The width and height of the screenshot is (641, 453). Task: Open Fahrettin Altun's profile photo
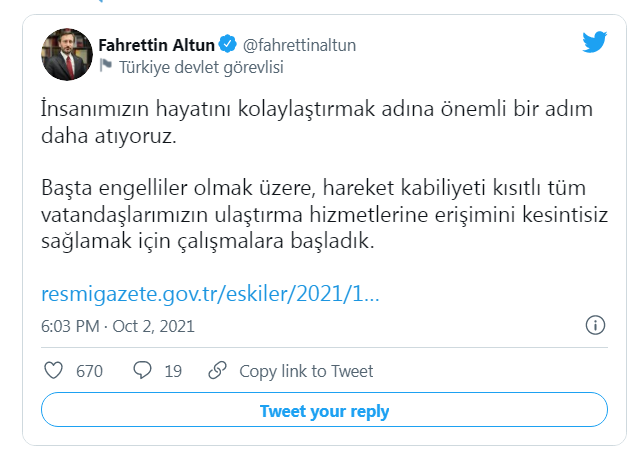(67, 55)
